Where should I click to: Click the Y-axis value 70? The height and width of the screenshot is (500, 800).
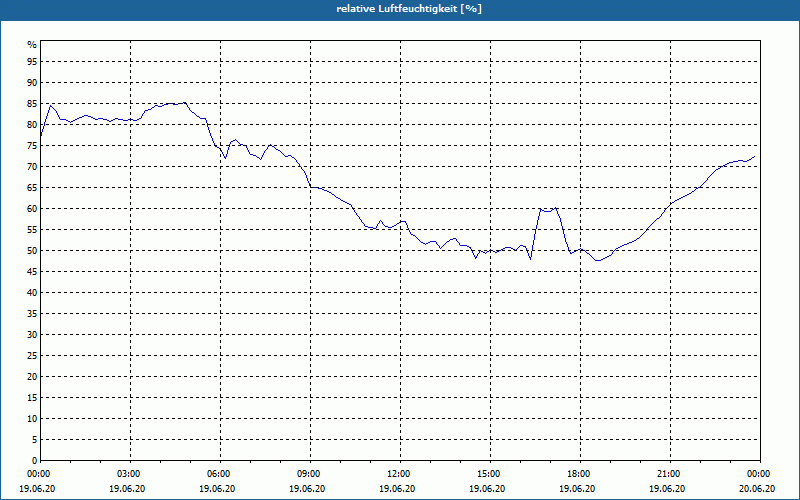coord(32,167)
